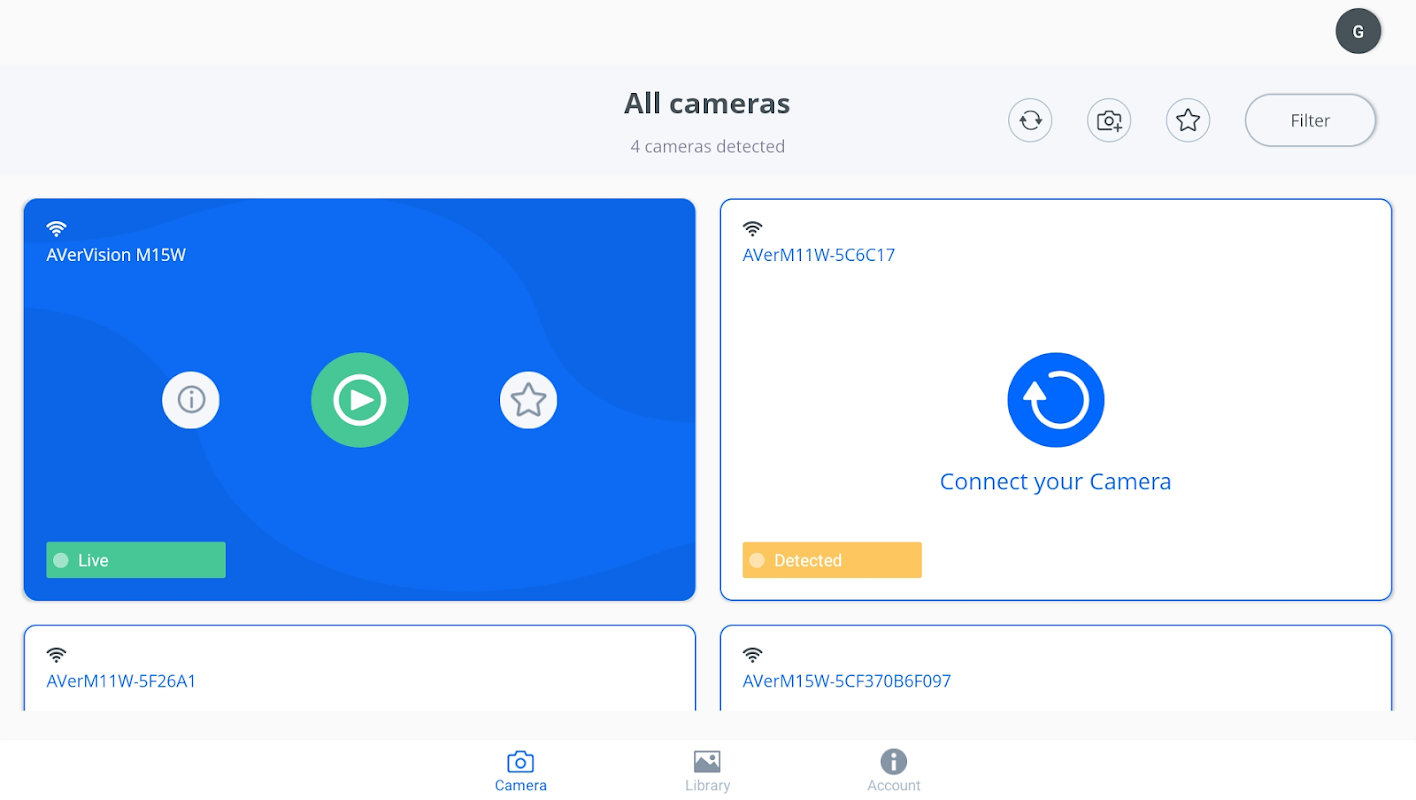This screenshot has width=1416, height=800.
Task: Switch to the Camera tab
Action: [x=521, y=771]
